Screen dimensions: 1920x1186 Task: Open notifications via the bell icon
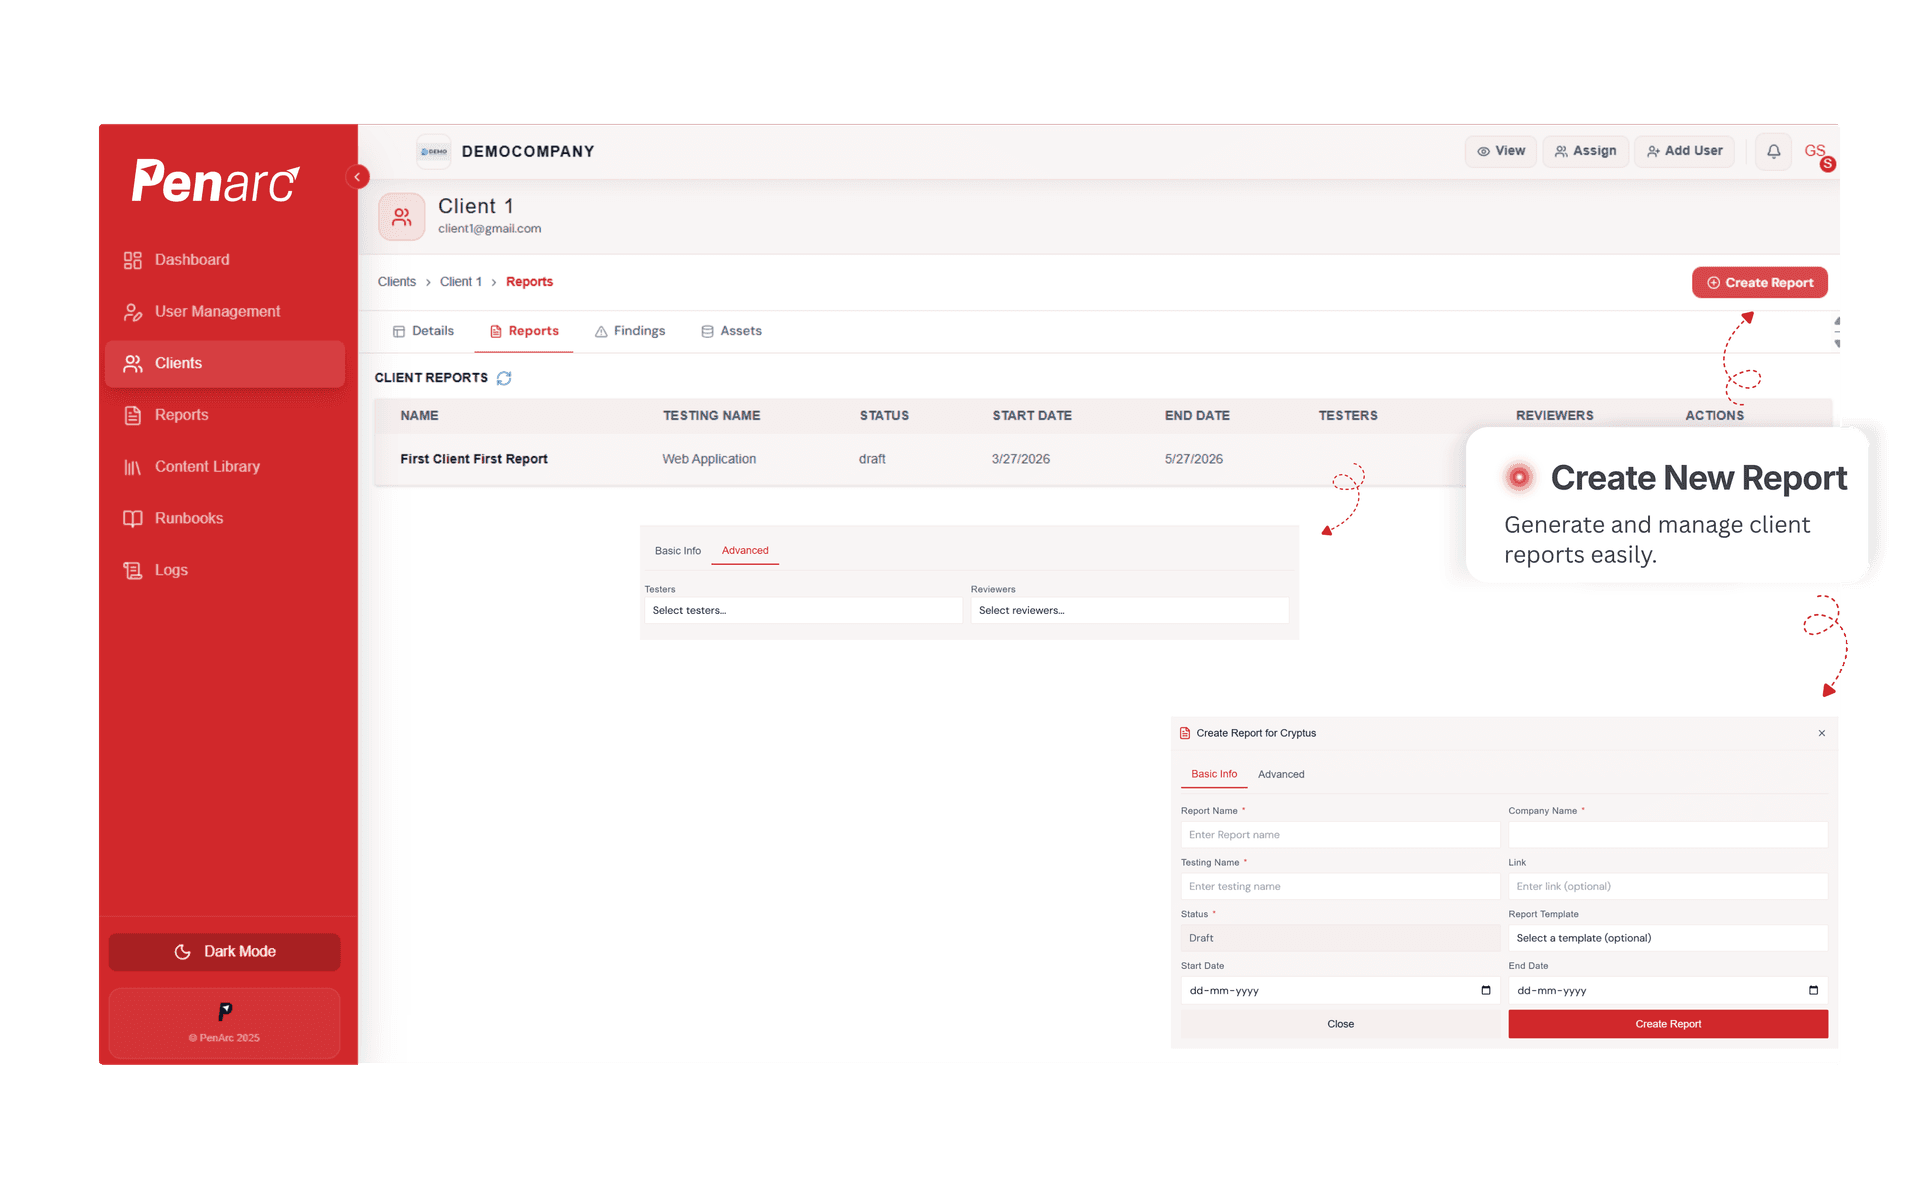pos(1773,151)
